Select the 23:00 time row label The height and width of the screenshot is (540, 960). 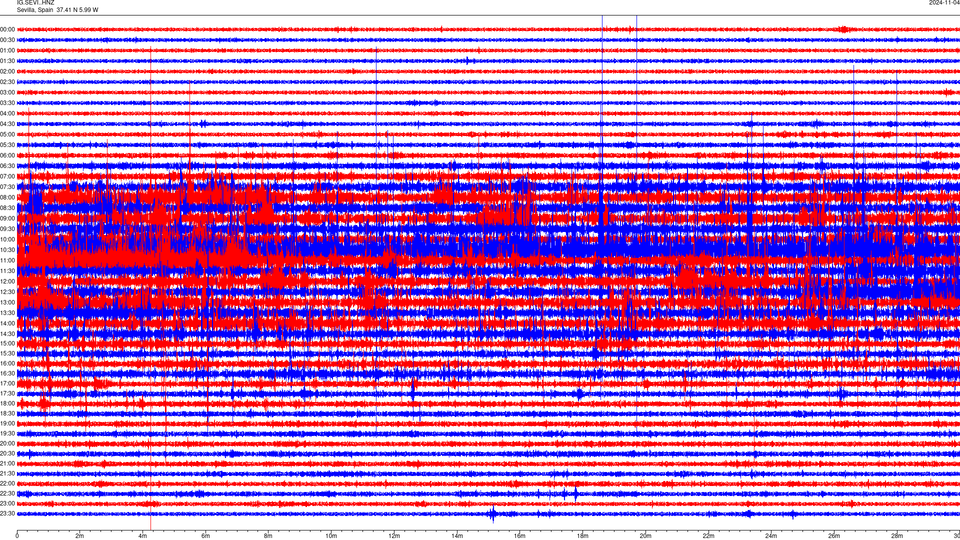(7, 503)
